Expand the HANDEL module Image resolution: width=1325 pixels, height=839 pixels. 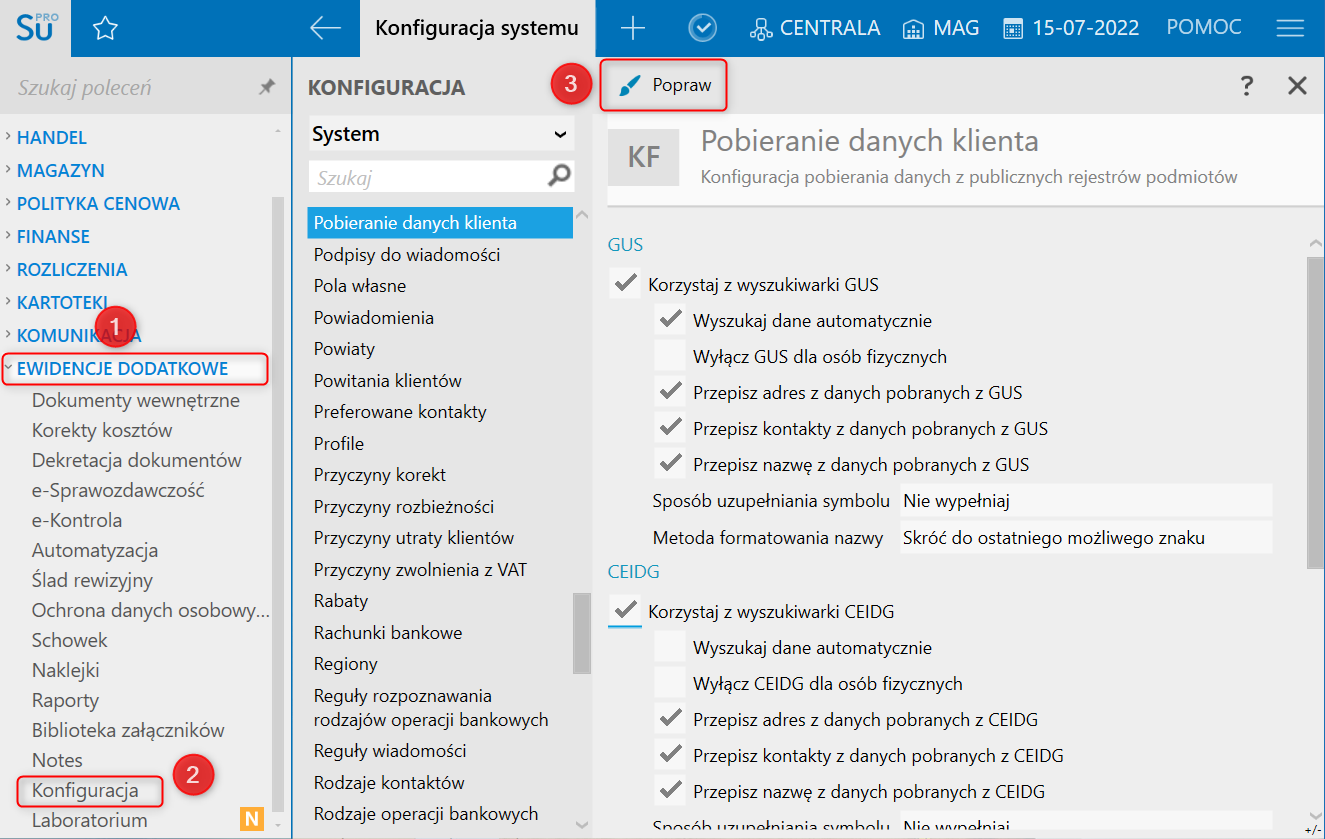pos(52,137)
